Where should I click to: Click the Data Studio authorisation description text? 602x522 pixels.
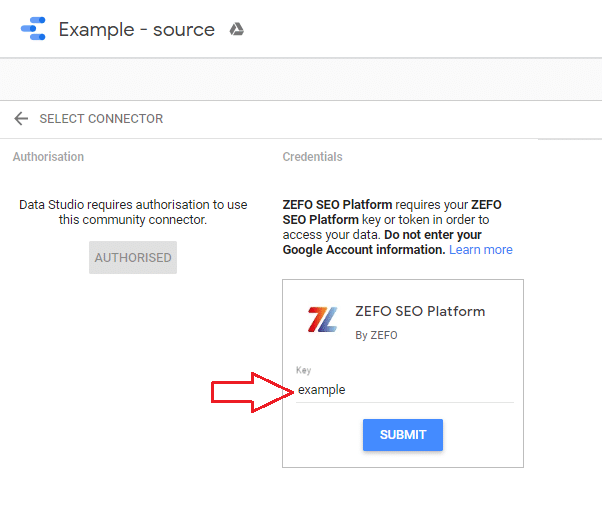point(133,212)
